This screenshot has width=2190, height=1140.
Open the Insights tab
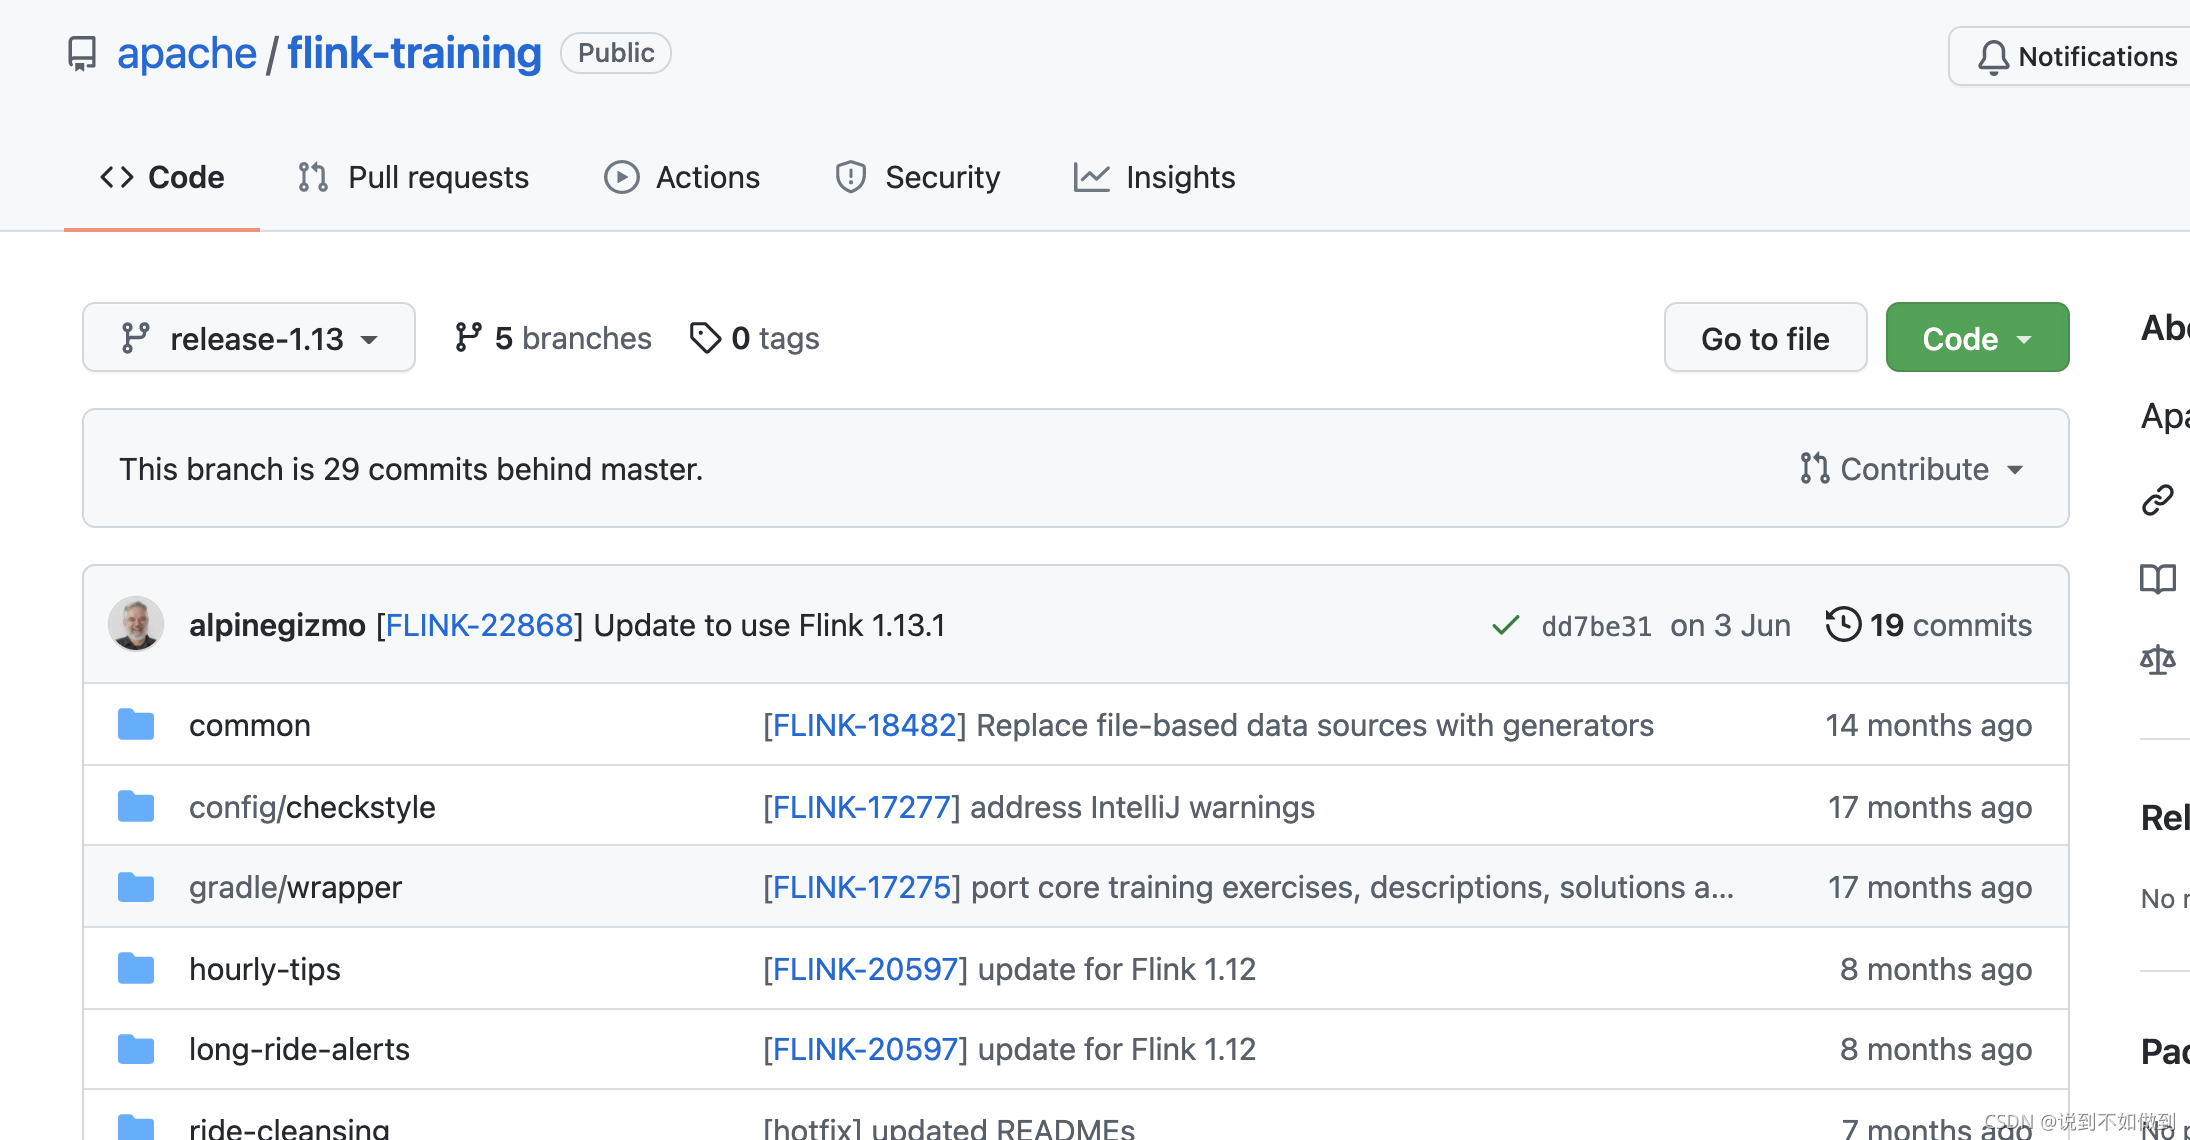1154,177
